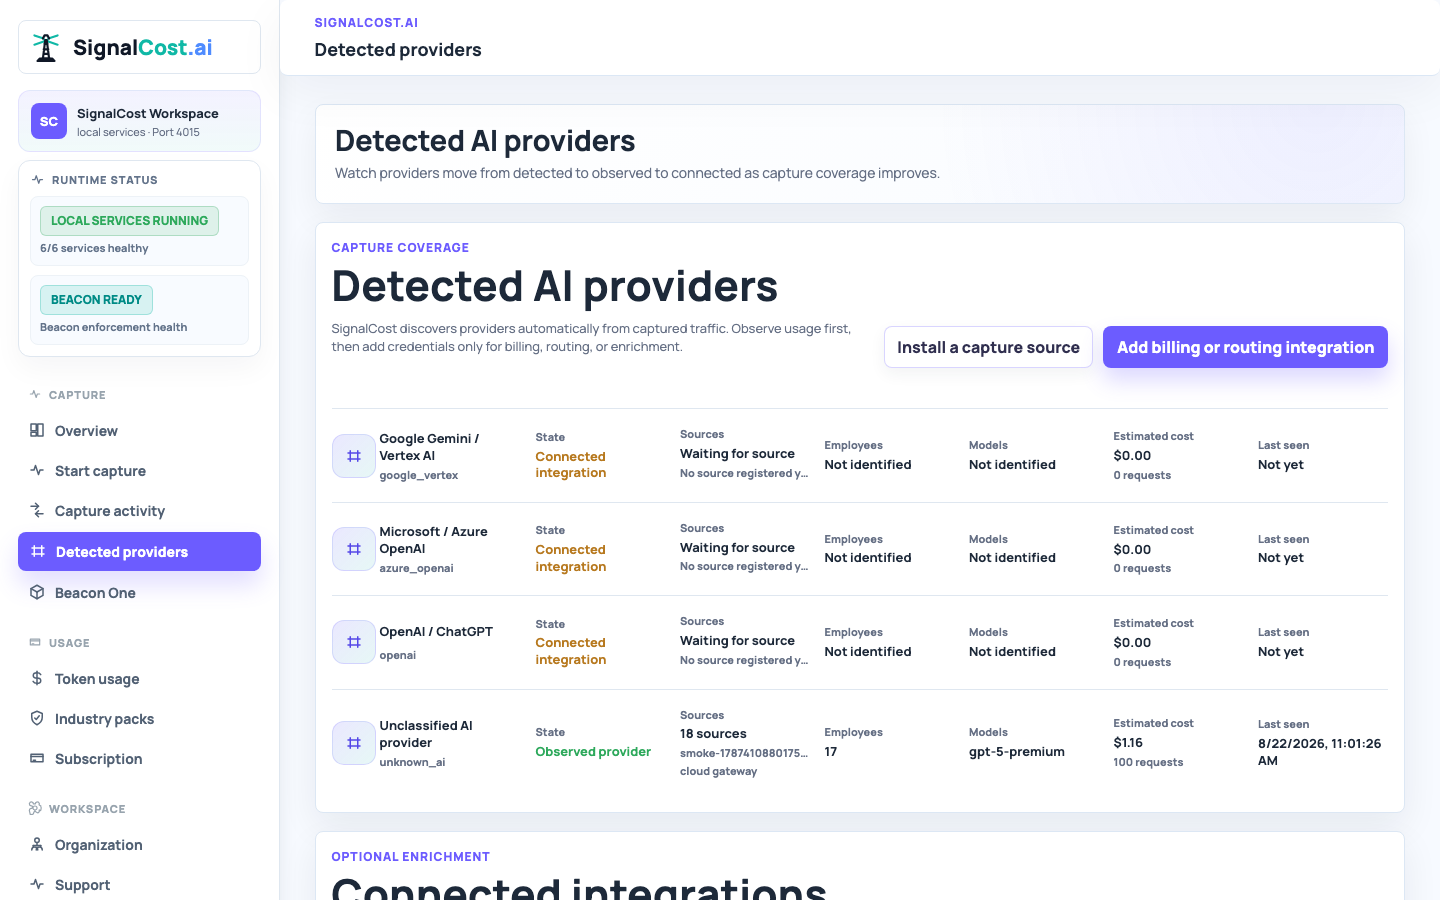The image size is (1440, 900).
Task: Click Connected integration state for google_vertex
Action: (571, 464)
